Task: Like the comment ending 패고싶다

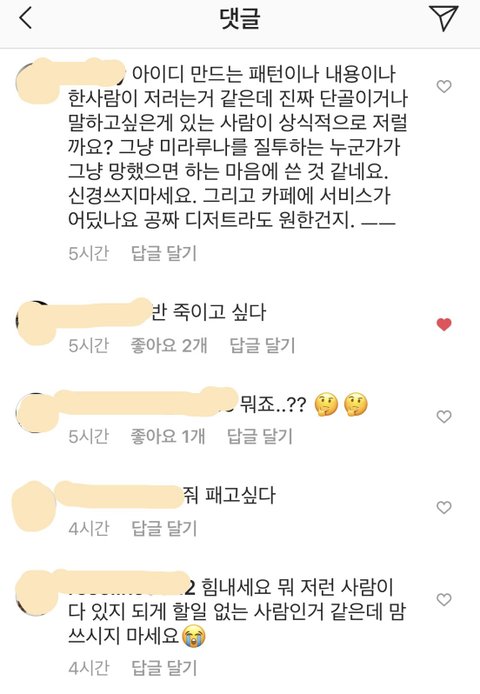Action: coord(444,507)
